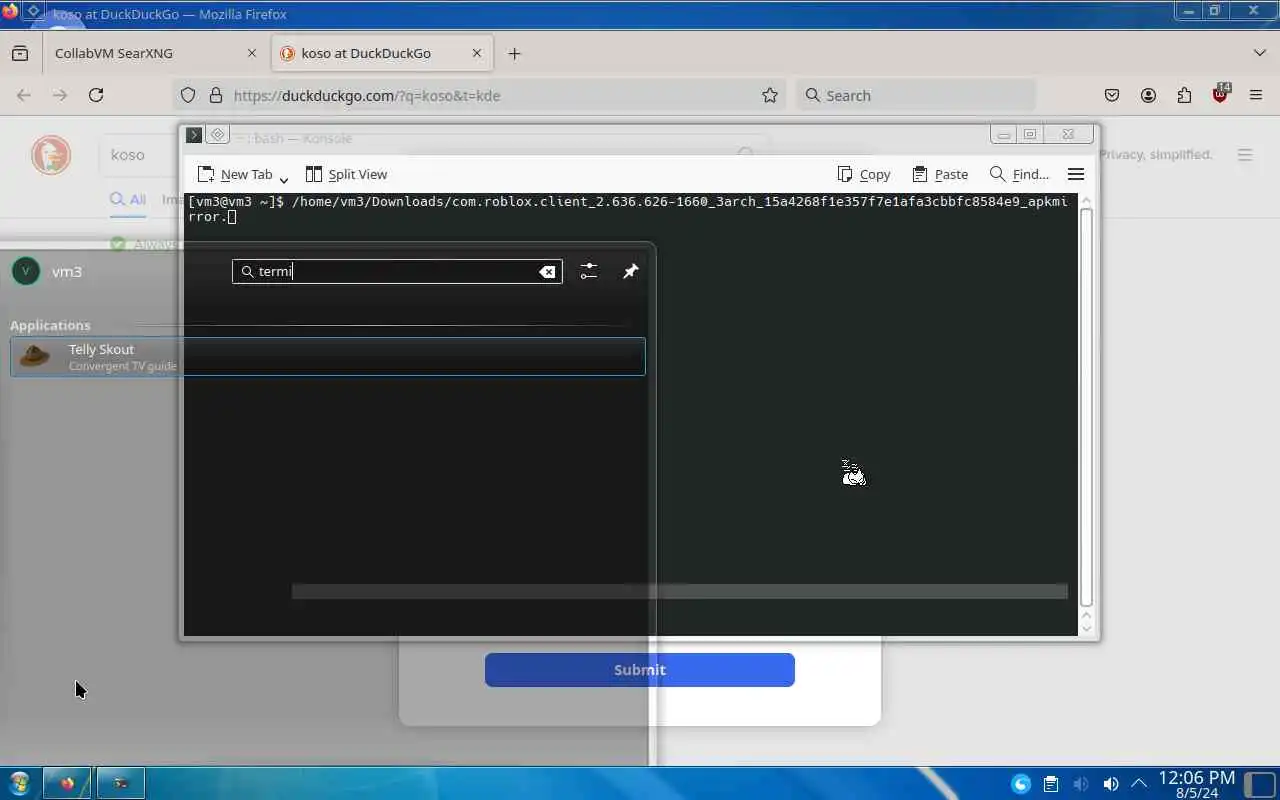Open Find in Konsole toolbar
1280x800 pixels.
pyautogui.click(x=1019, y=174)
